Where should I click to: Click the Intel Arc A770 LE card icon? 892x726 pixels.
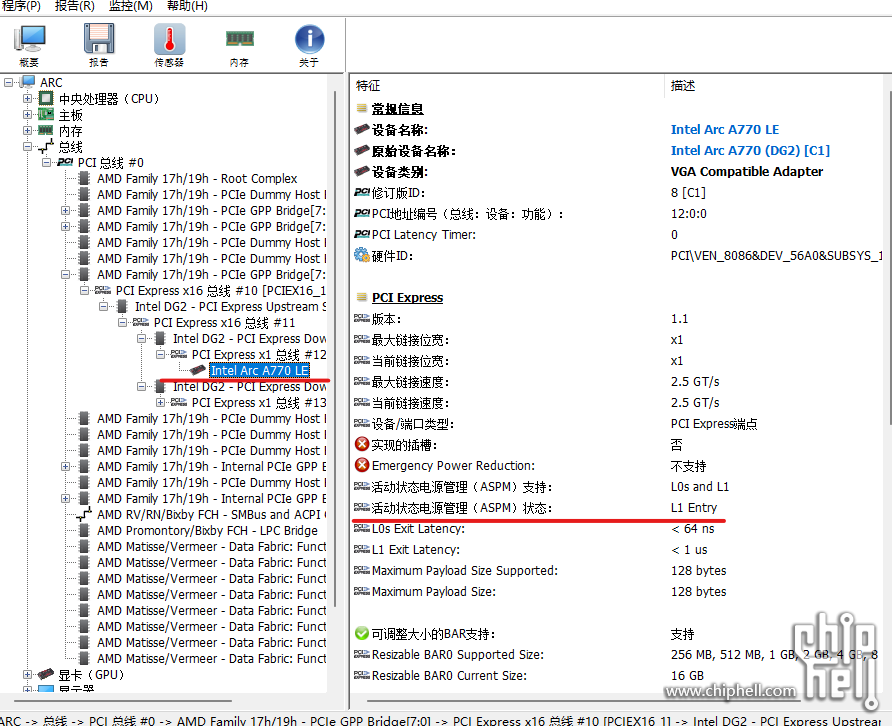tap(197, 370)
